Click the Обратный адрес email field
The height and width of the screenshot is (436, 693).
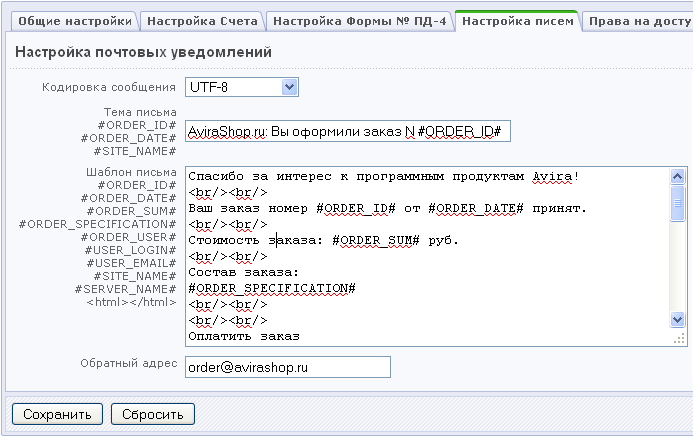tap(288, 367)
